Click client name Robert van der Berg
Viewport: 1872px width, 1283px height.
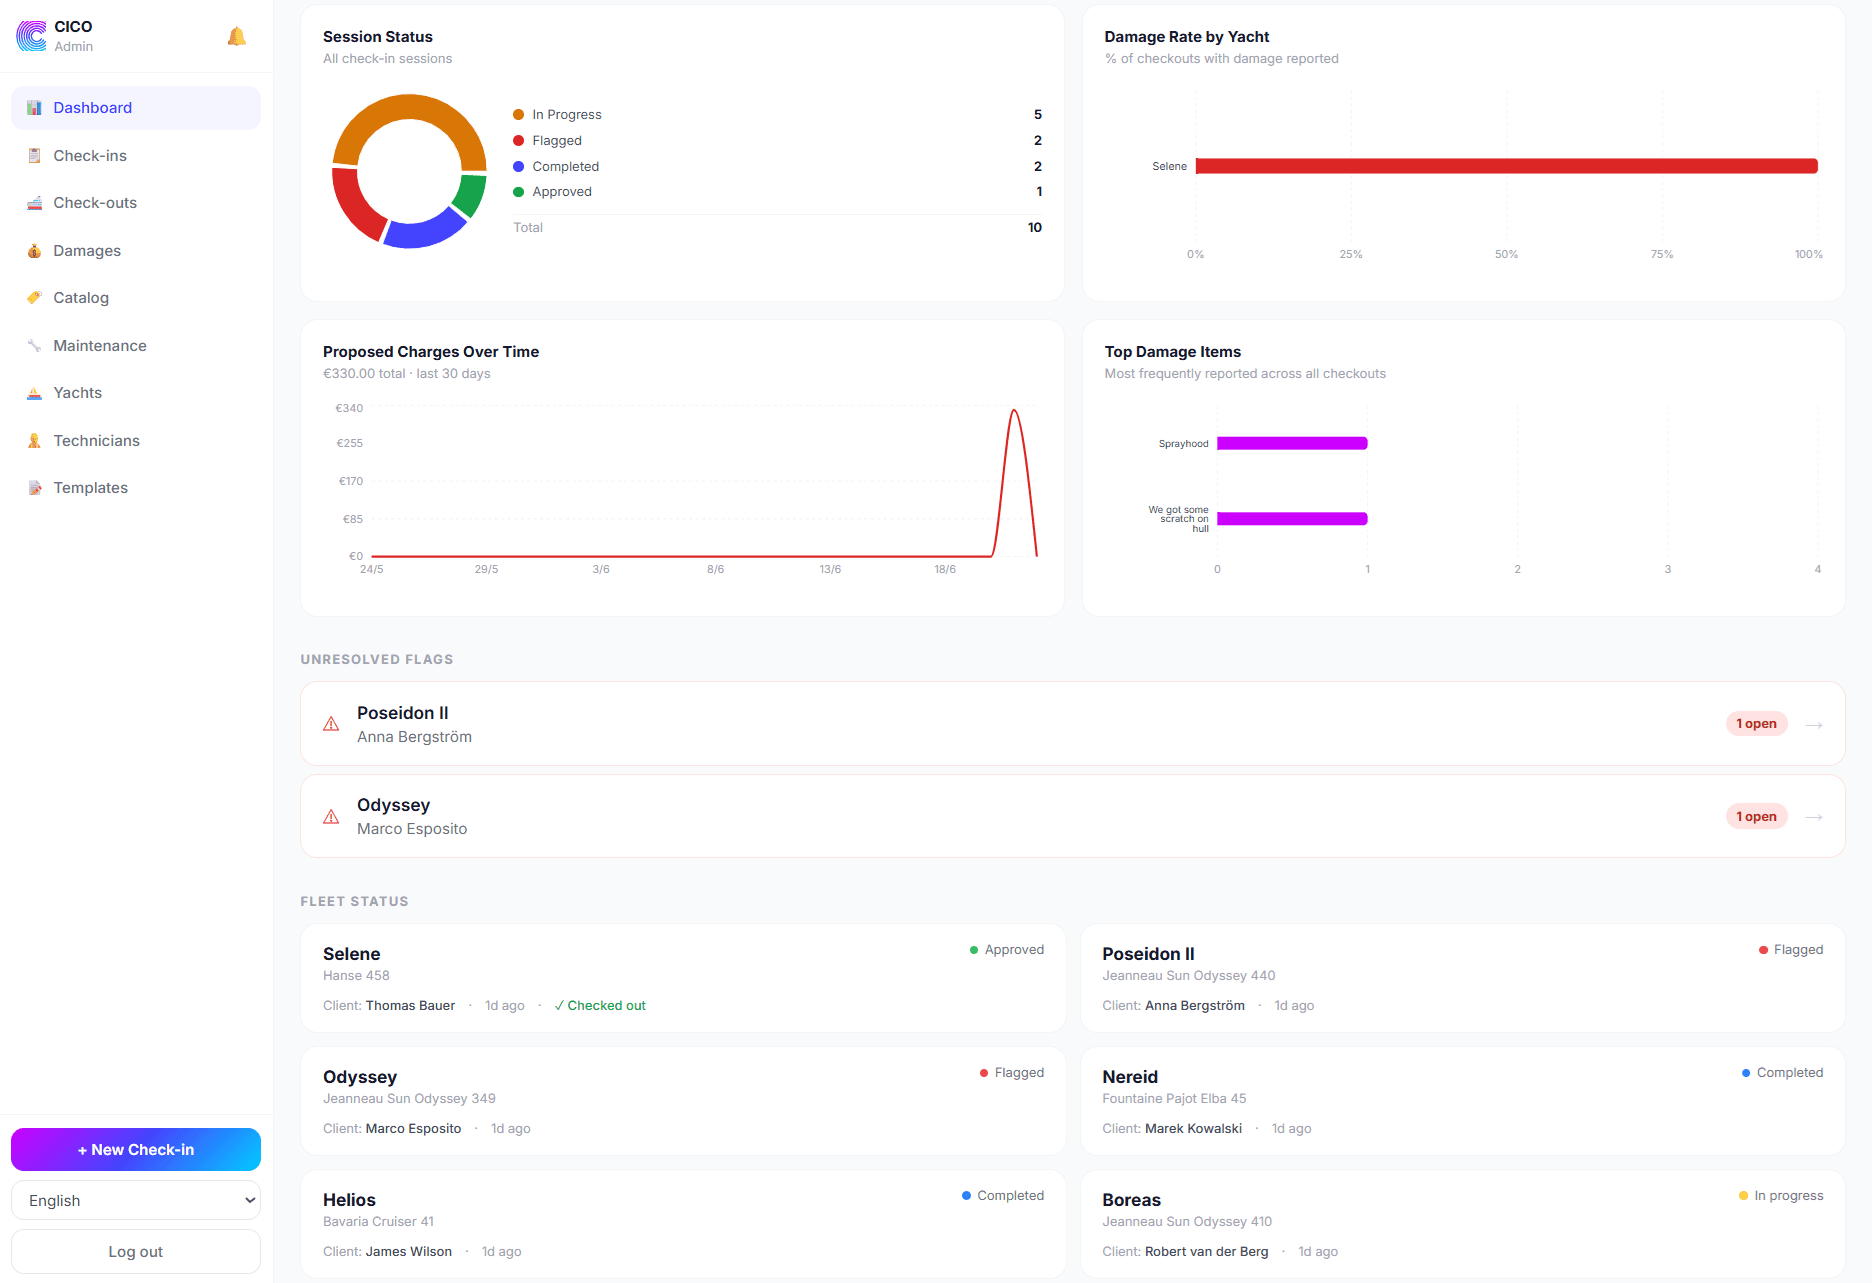click(x=1206, y=1252)
